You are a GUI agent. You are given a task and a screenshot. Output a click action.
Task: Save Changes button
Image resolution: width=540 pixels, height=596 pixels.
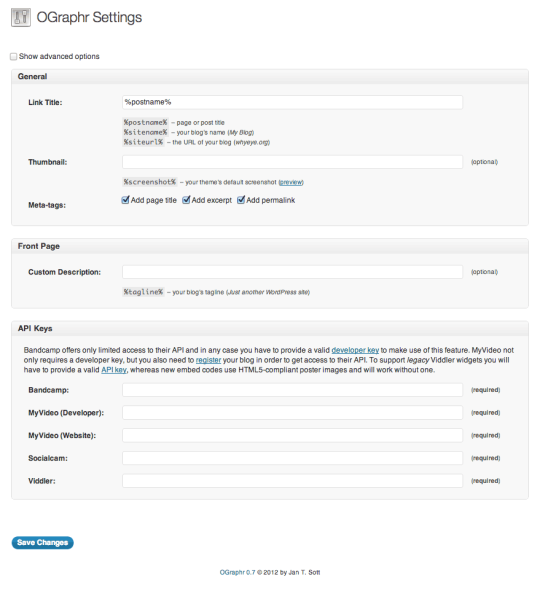tap(43, 542)
